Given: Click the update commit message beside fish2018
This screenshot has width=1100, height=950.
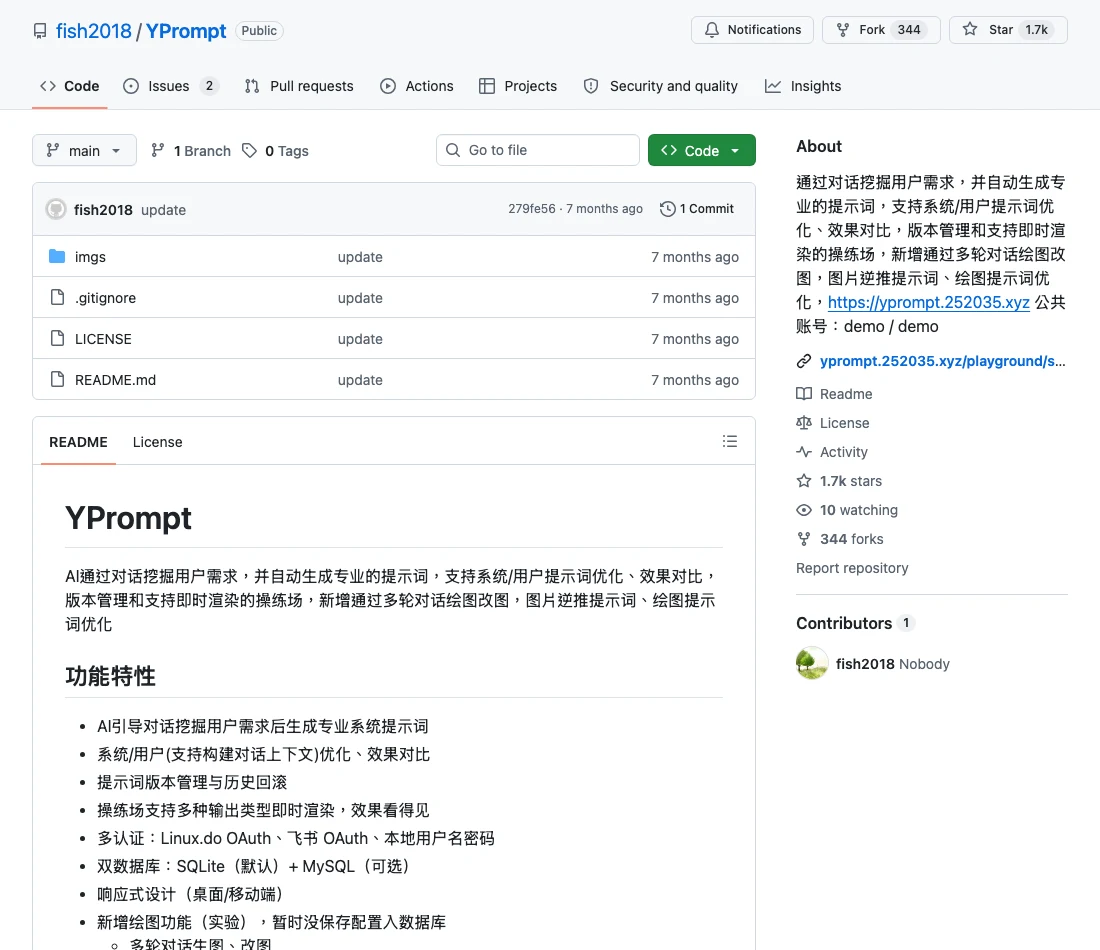Looking at the screenshot, I should pos(163,210).
